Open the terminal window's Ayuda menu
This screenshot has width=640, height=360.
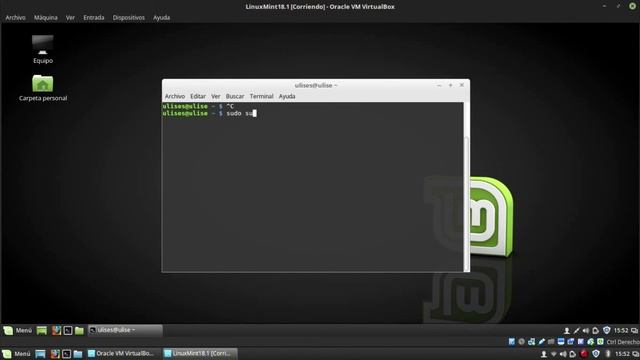click(287, 96)
